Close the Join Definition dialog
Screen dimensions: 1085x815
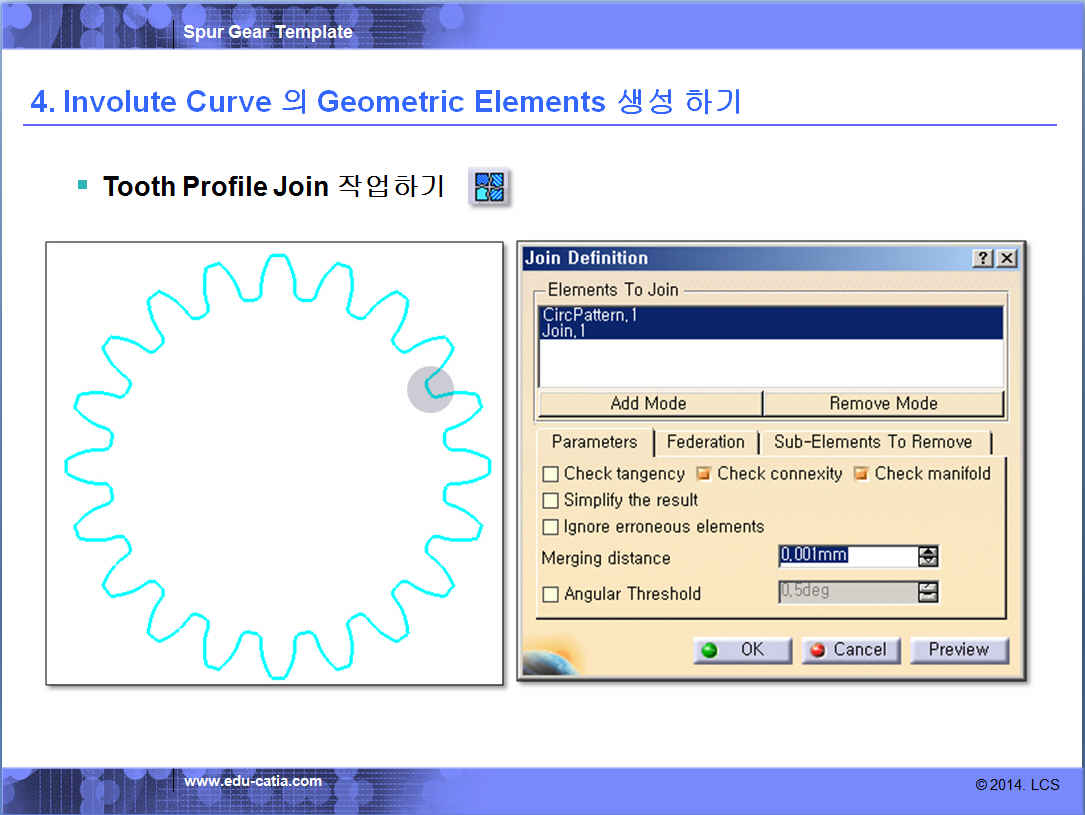click(1006, 259)
